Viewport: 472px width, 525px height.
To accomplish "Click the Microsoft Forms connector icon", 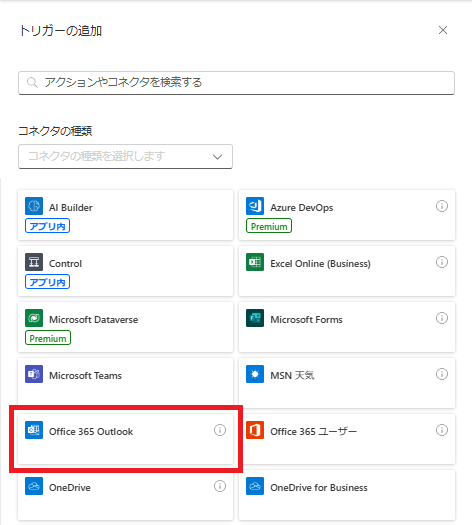I will (x=255, y=318).
